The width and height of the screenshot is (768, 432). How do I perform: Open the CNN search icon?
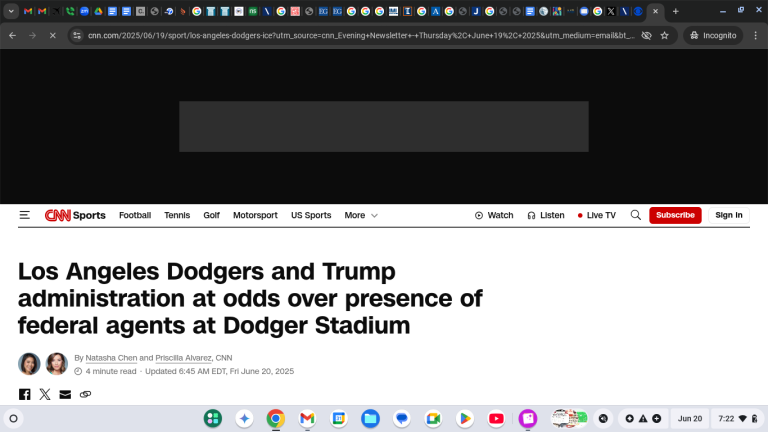(x=636, y=215)
